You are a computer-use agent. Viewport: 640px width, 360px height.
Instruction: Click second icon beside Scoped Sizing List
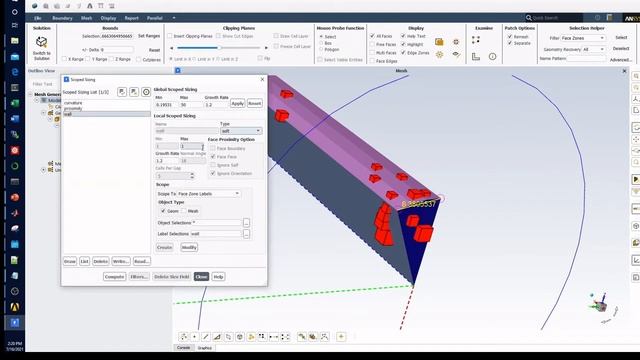click(x=134, y=92)
